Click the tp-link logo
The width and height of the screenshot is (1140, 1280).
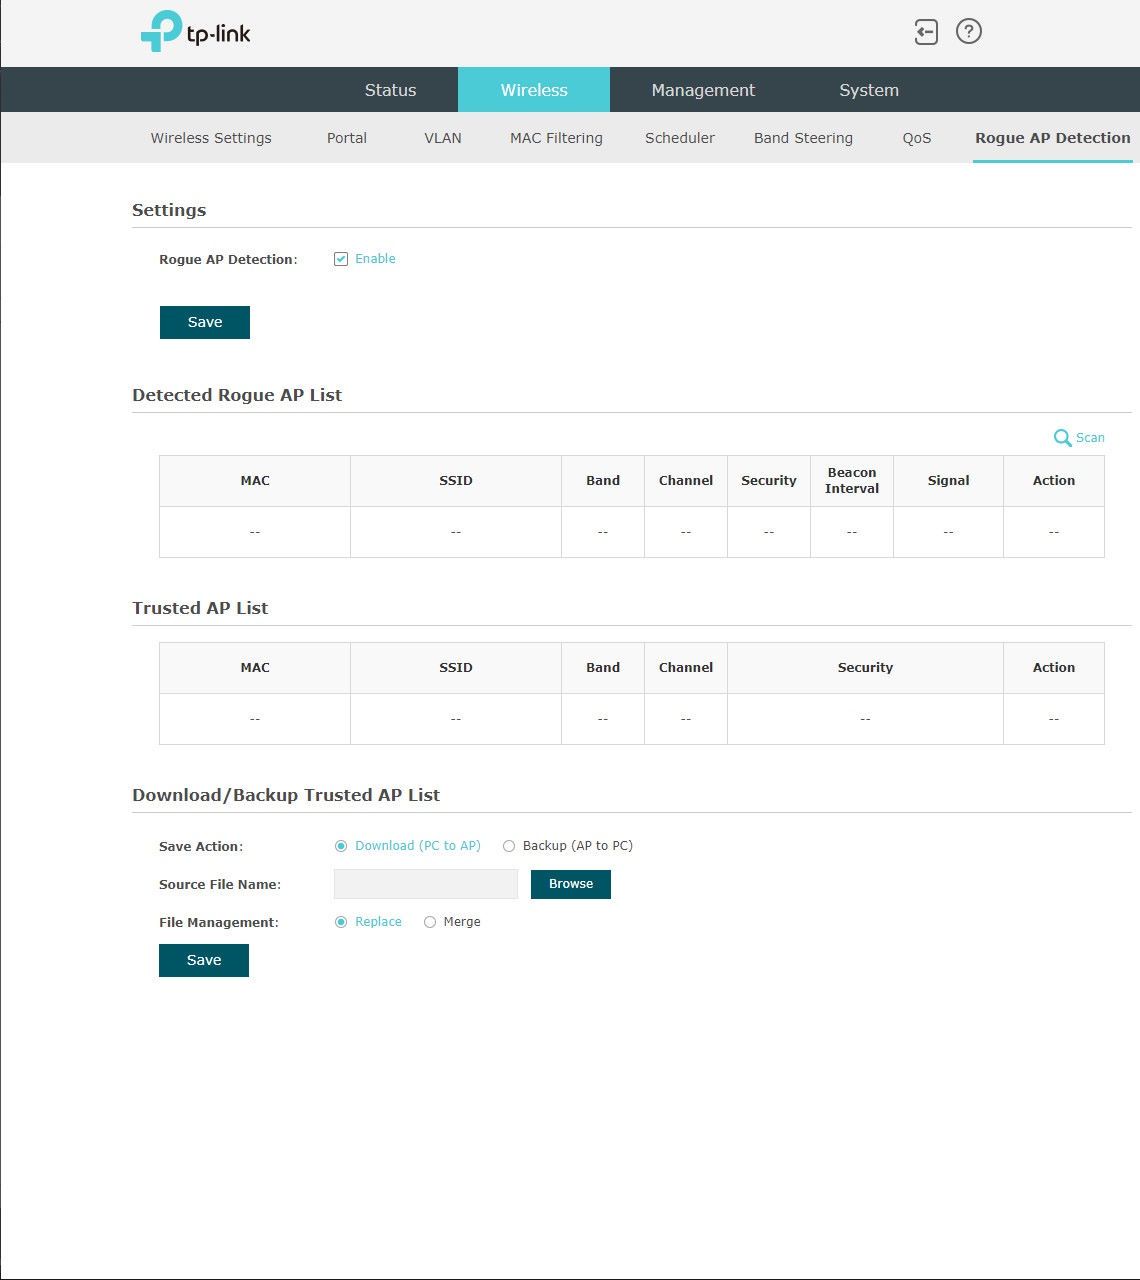pyautogui.click(x=196, y=32)
